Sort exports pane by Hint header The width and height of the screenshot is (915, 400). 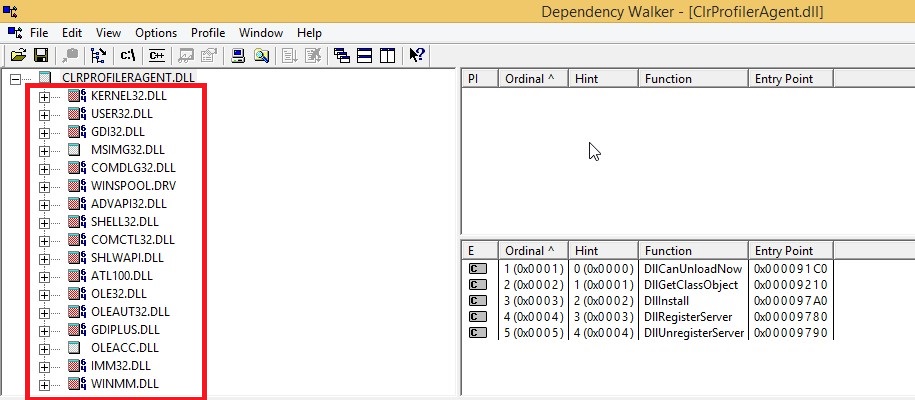point(603,251)
